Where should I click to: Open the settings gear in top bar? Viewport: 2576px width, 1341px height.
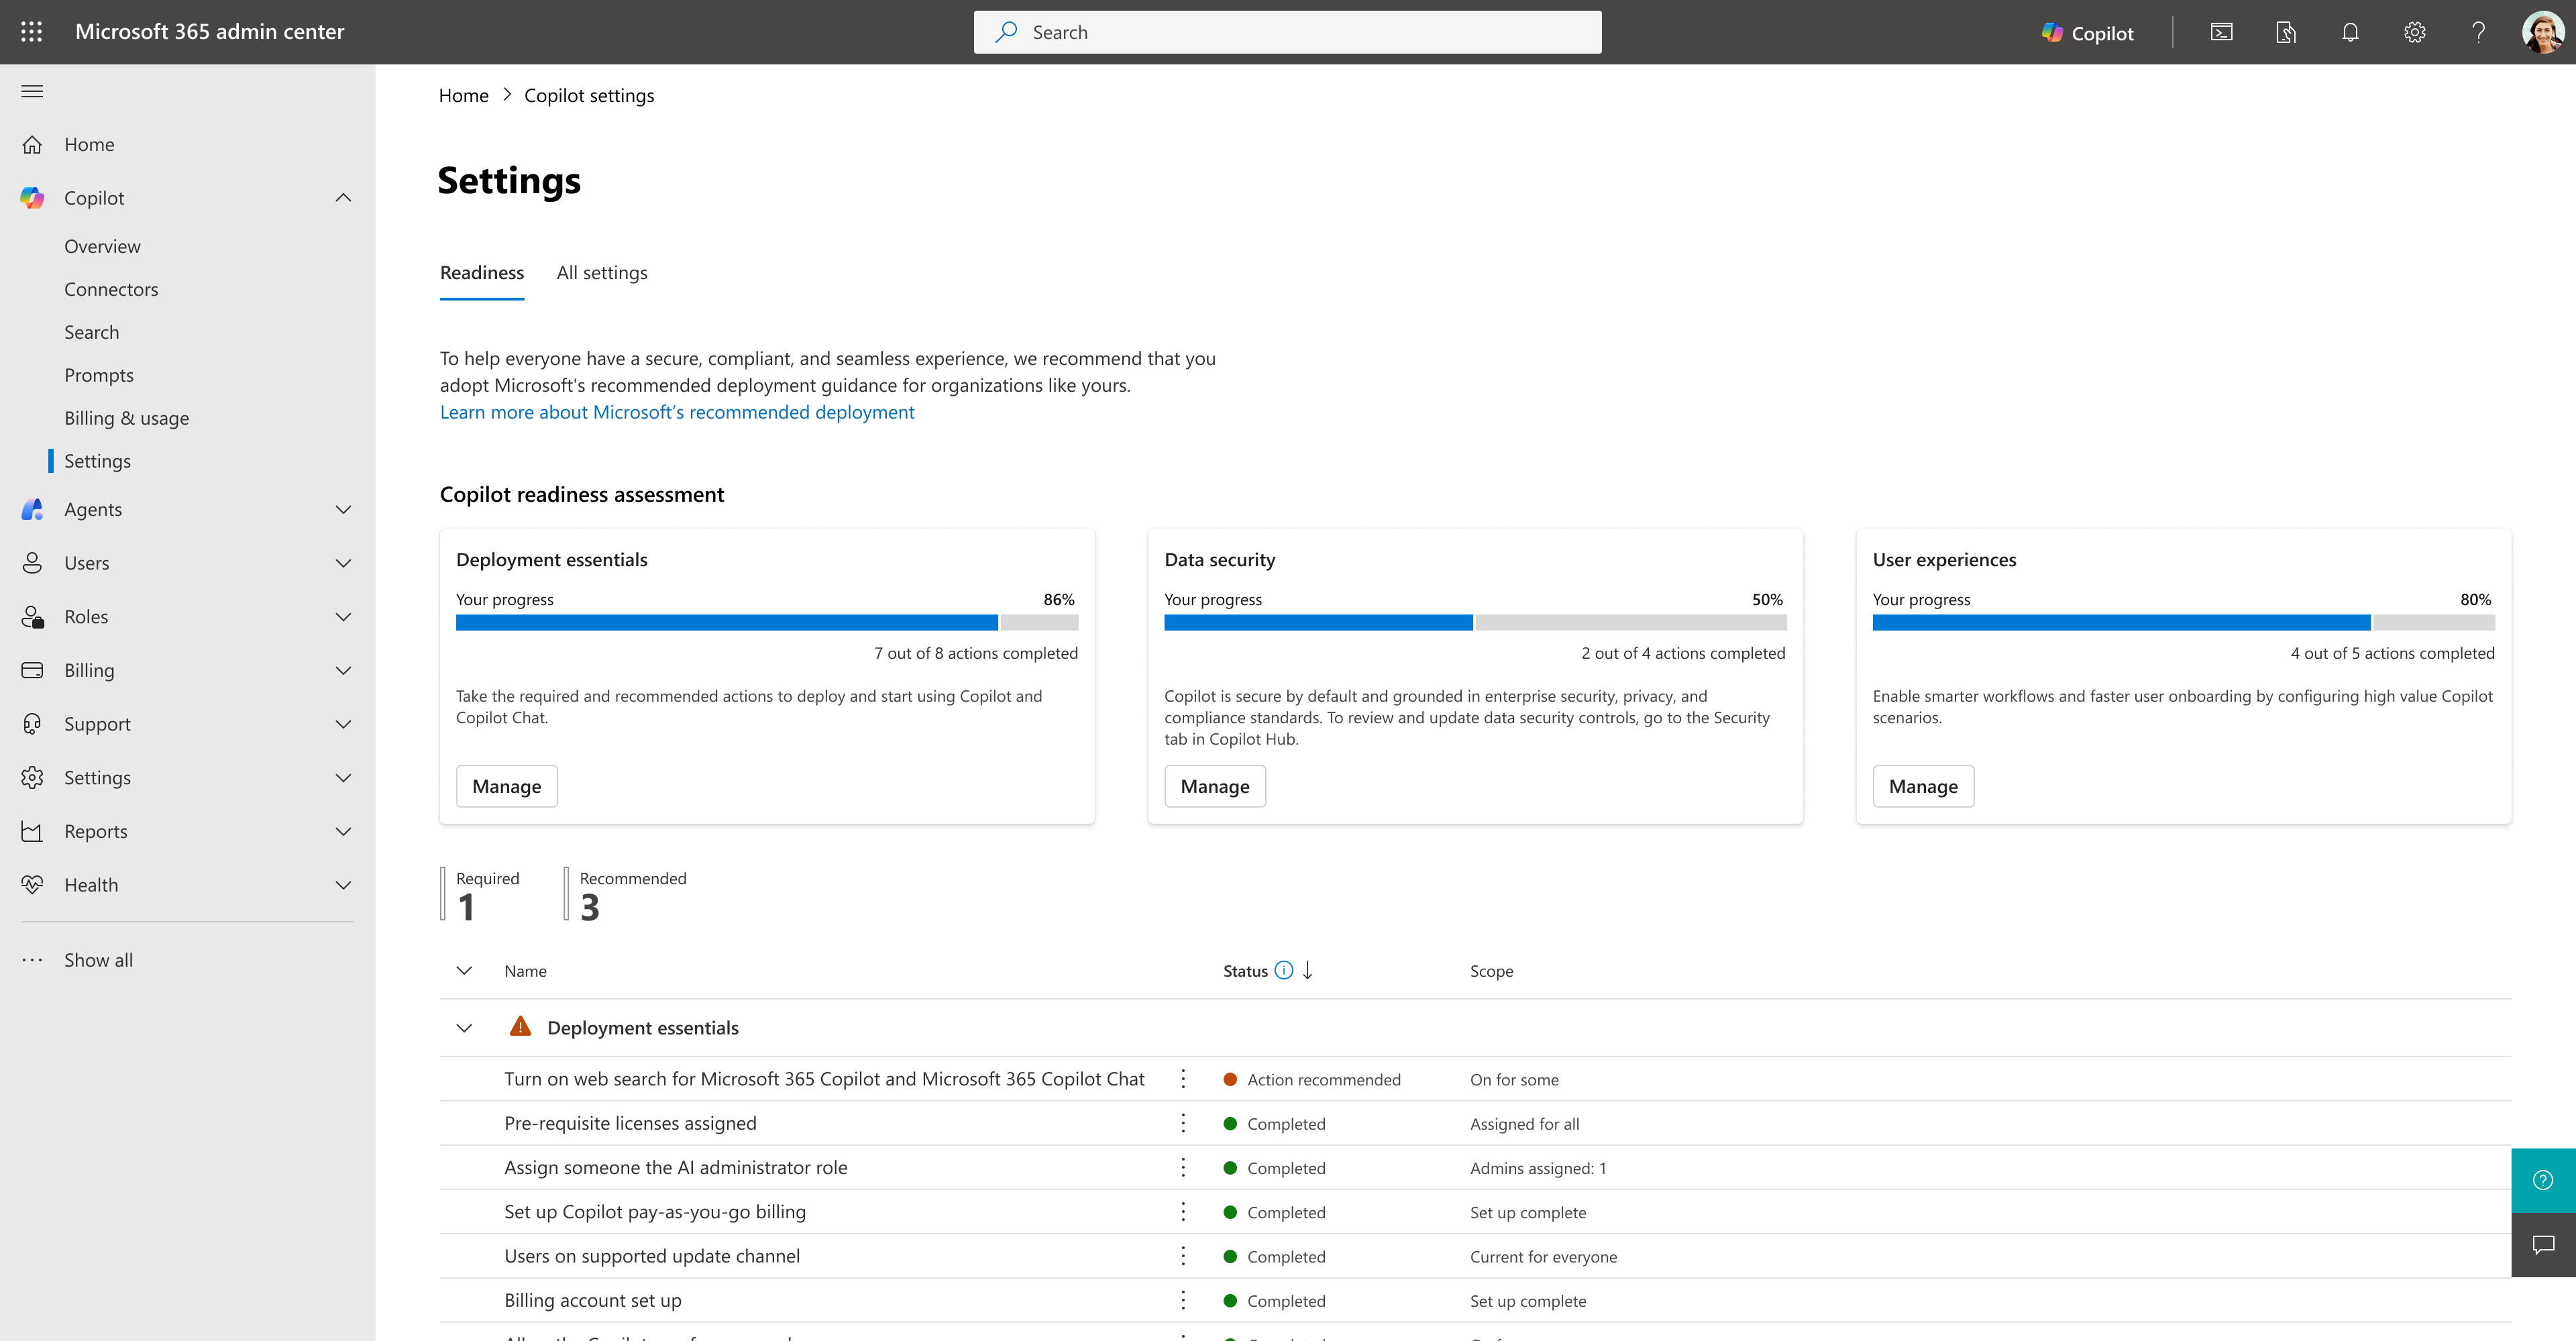coord(2414,32)
